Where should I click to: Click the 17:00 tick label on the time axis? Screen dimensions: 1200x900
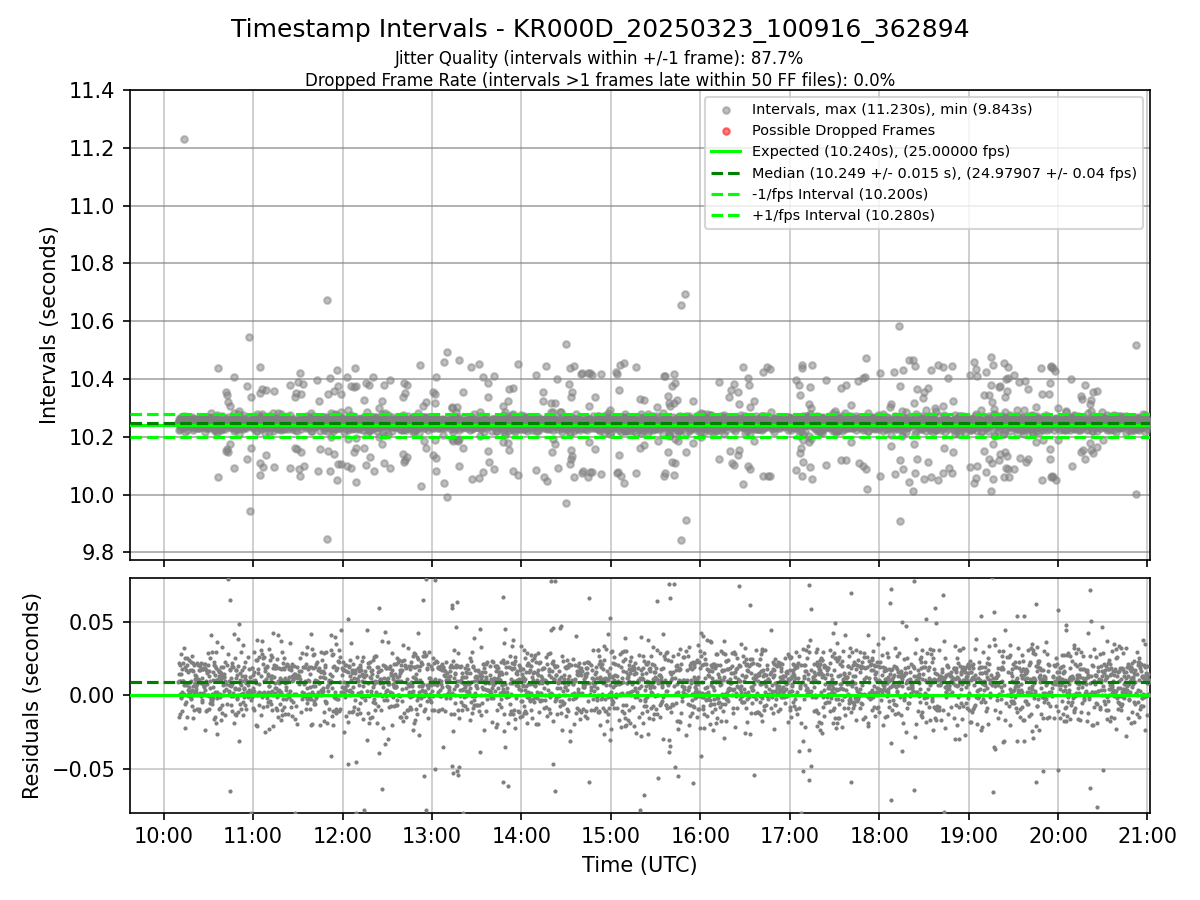[x=790, y=835]
